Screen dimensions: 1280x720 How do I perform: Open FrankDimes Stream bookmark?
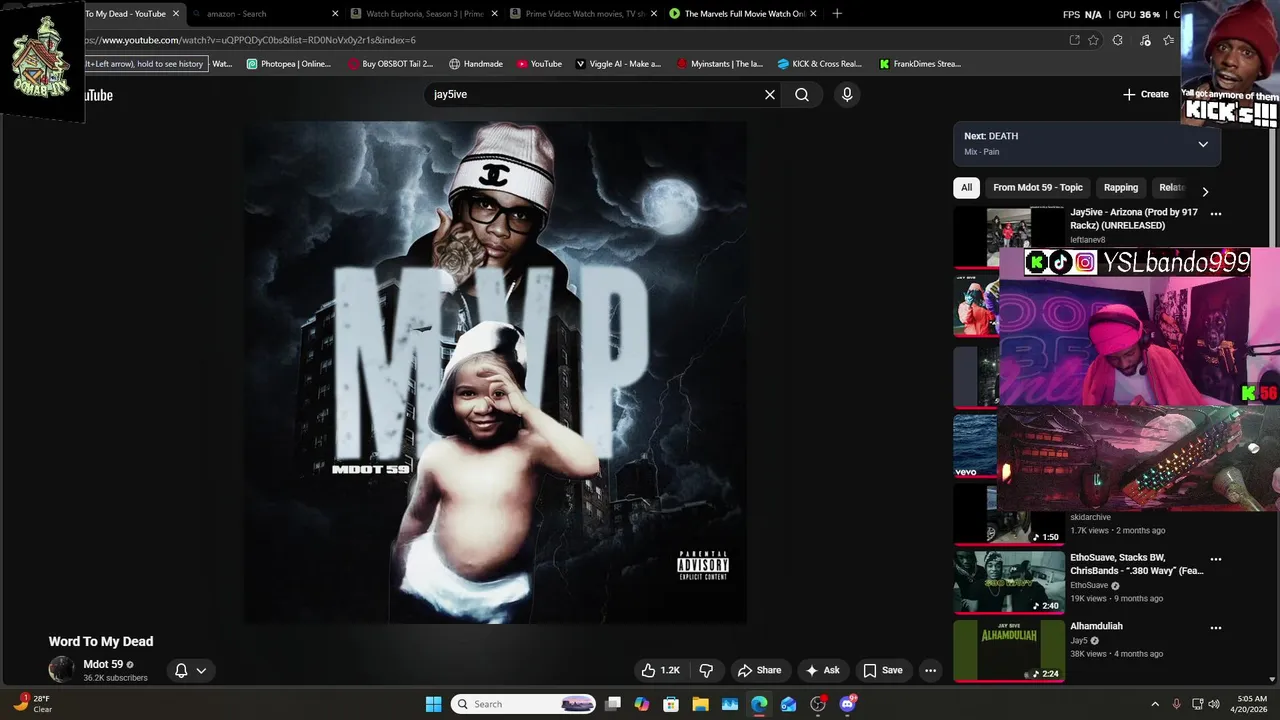(920, 64)
